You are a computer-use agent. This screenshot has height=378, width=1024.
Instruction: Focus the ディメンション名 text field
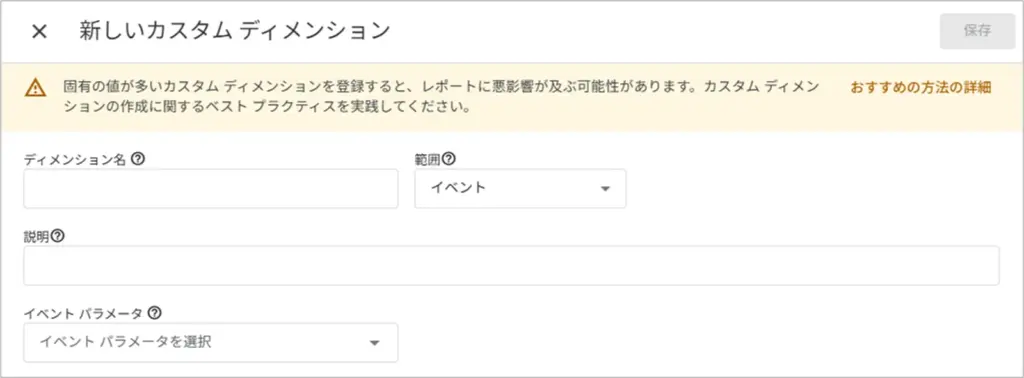click(x=211, y=189)
